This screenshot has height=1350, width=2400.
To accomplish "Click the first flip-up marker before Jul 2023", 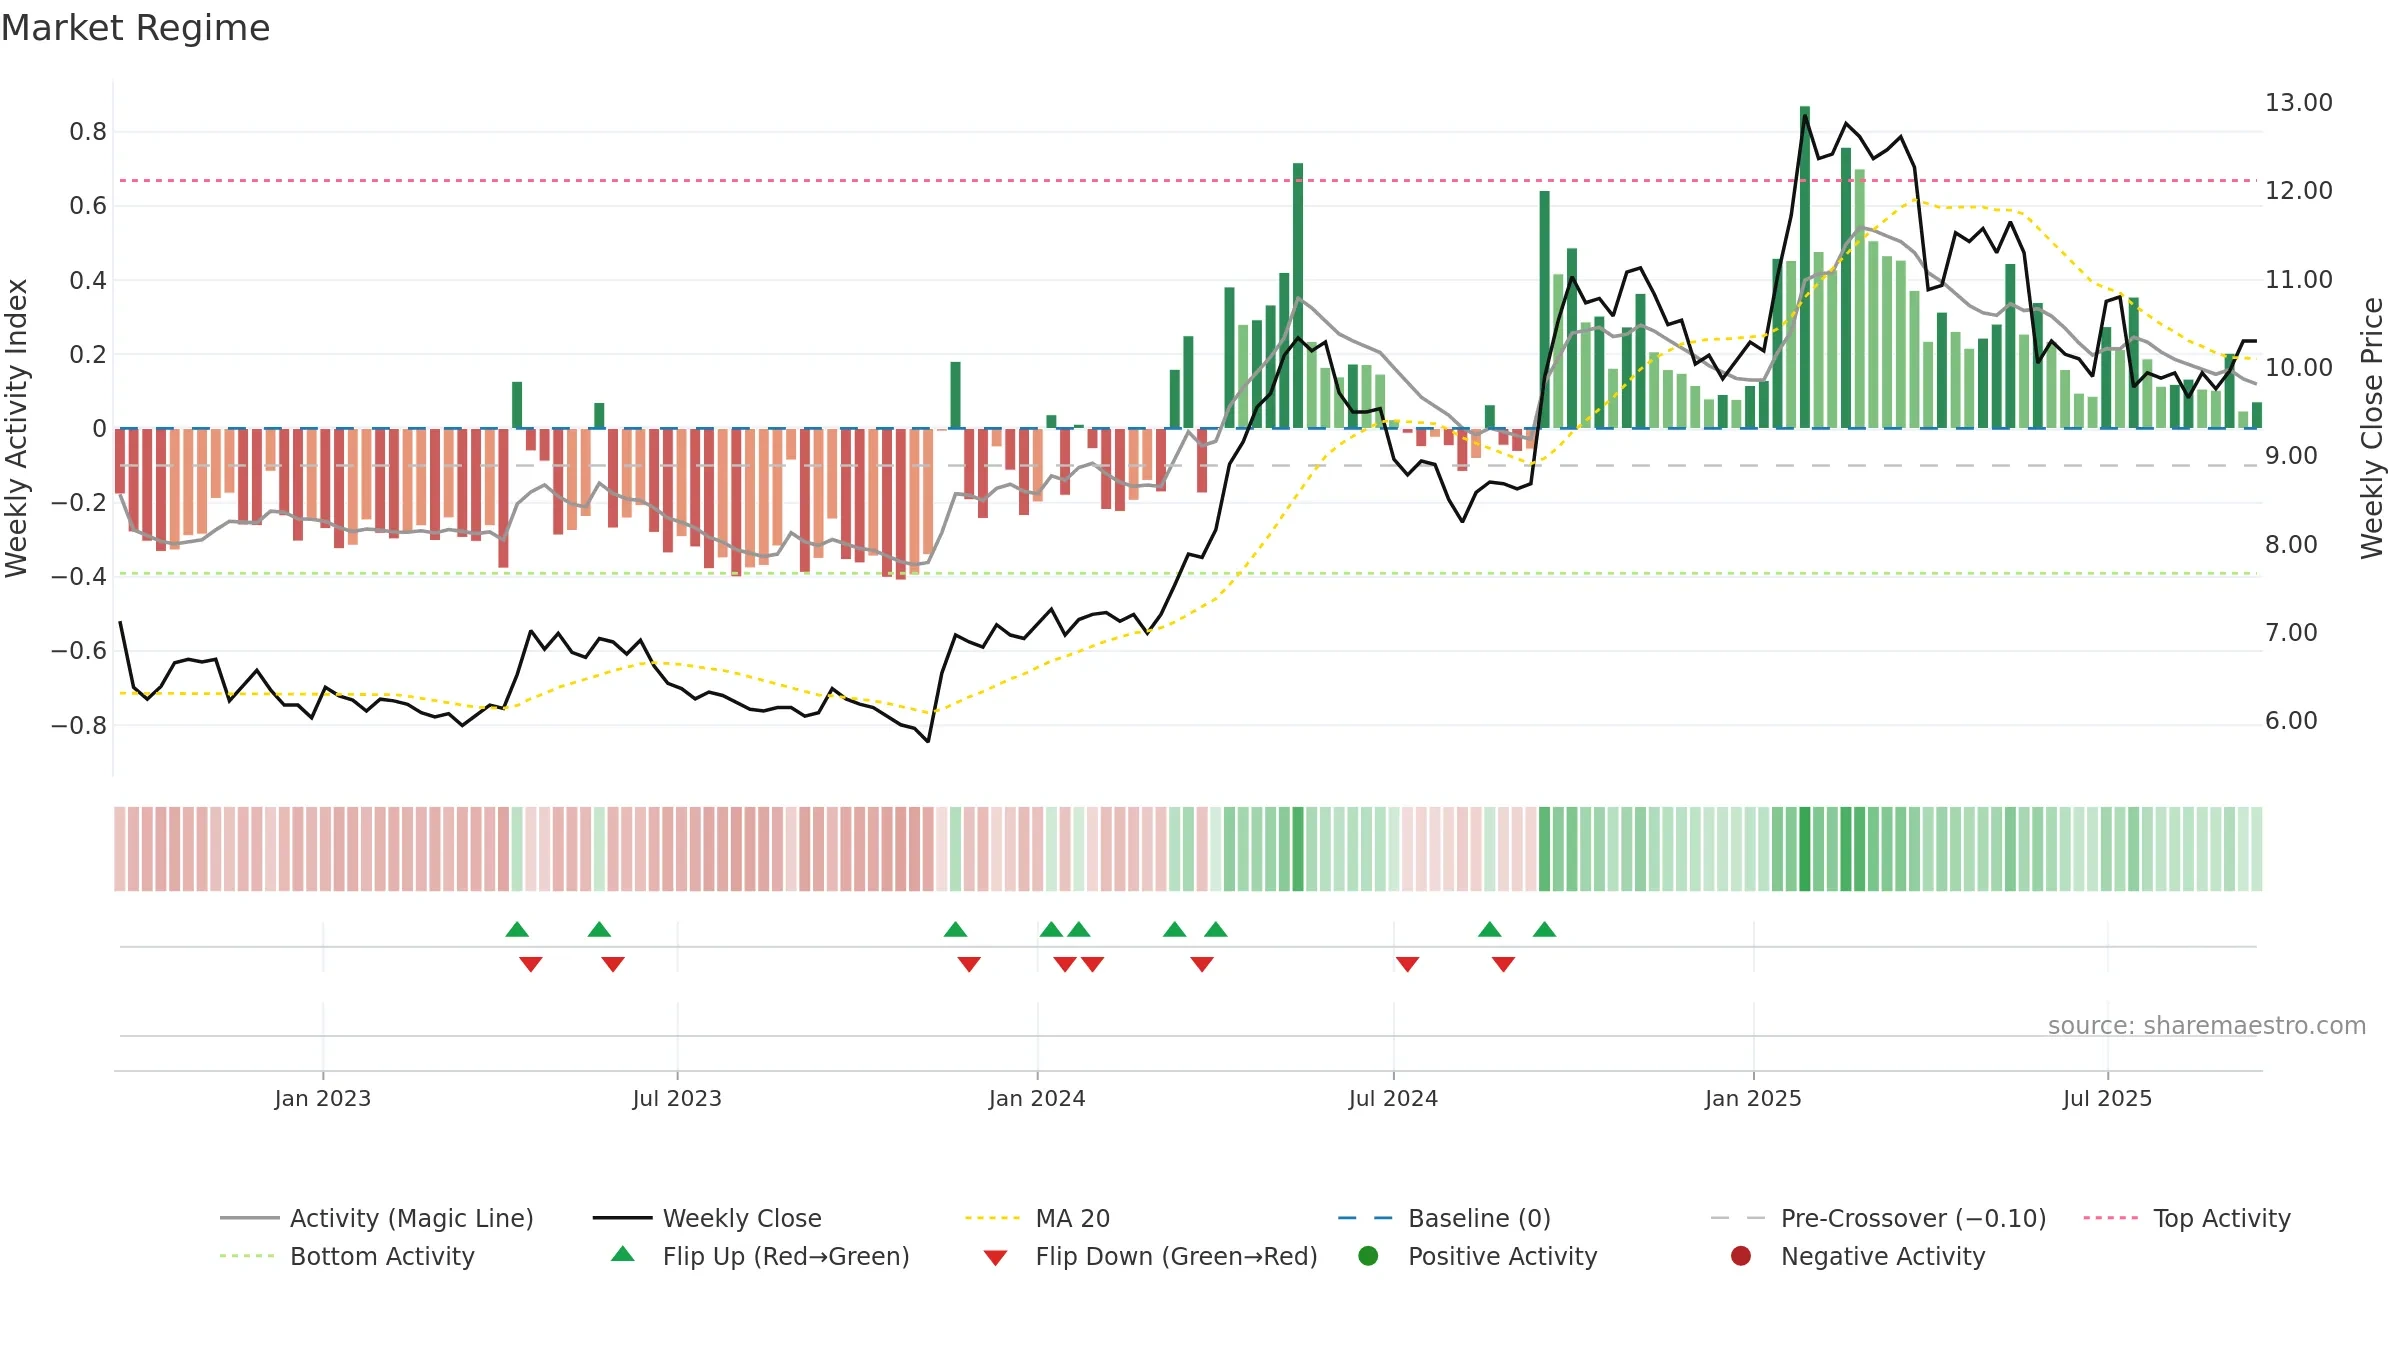I will click(517, 929).
